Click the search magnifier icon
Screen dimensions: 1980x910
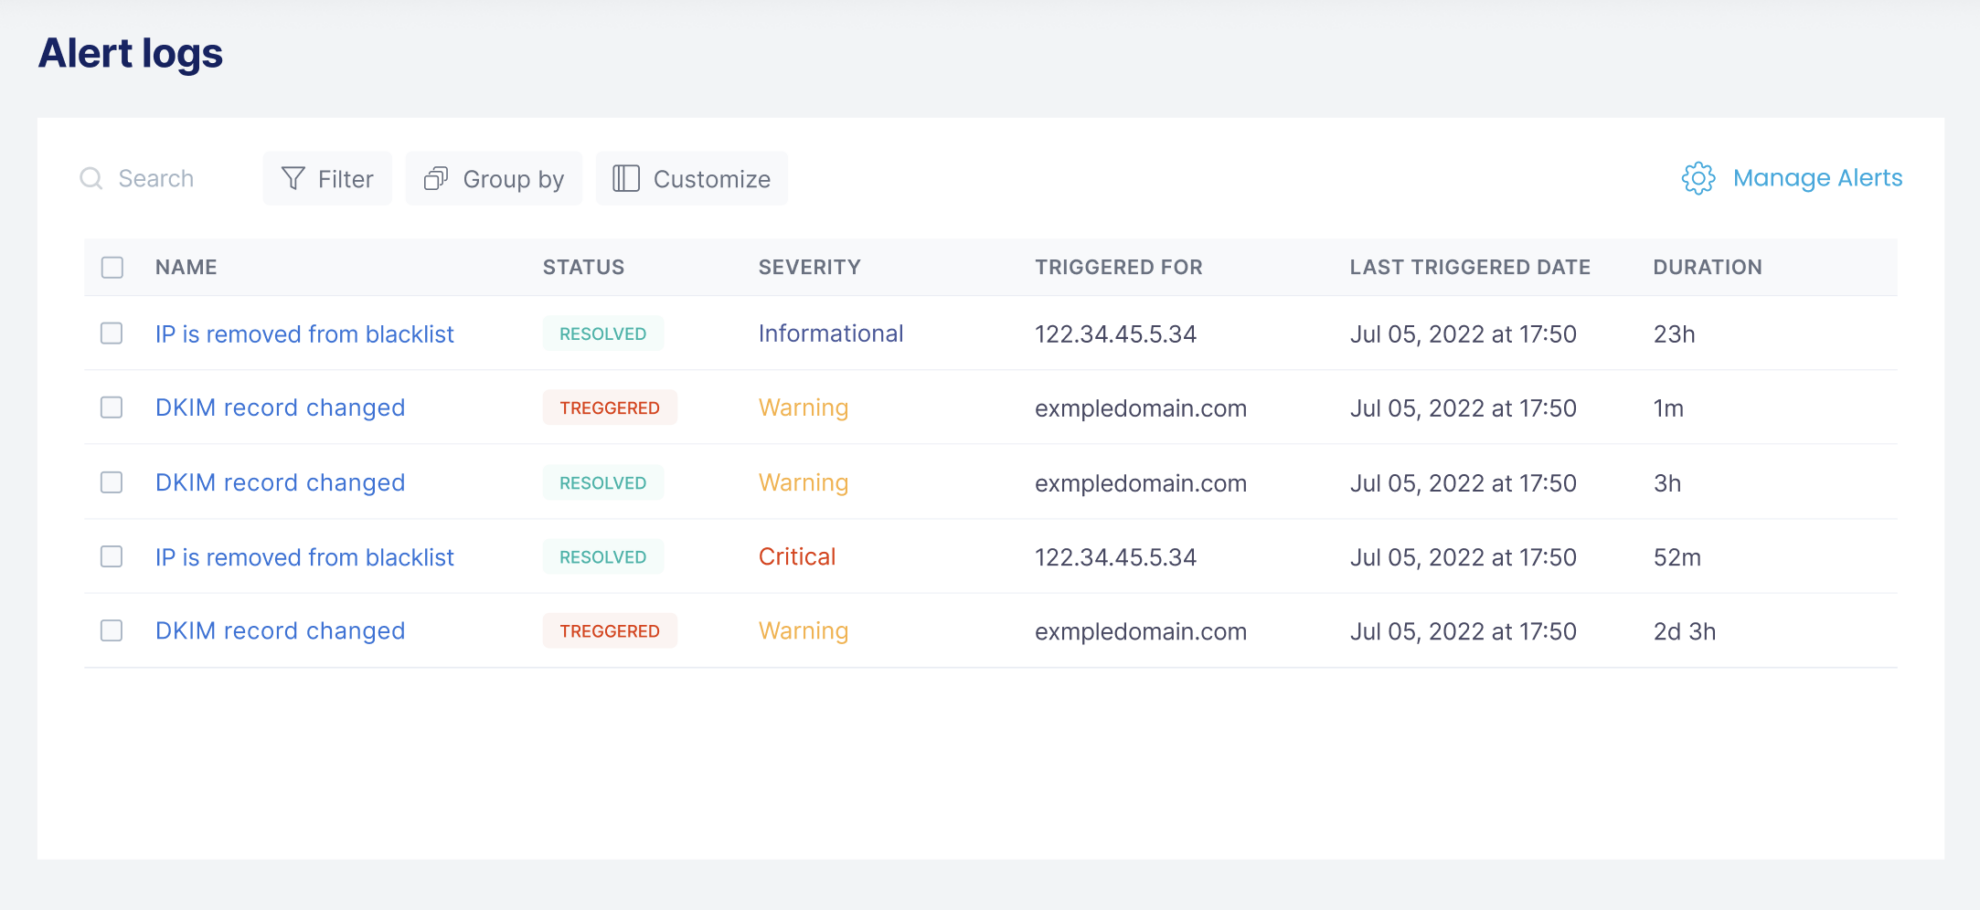[x=91, y=178]
